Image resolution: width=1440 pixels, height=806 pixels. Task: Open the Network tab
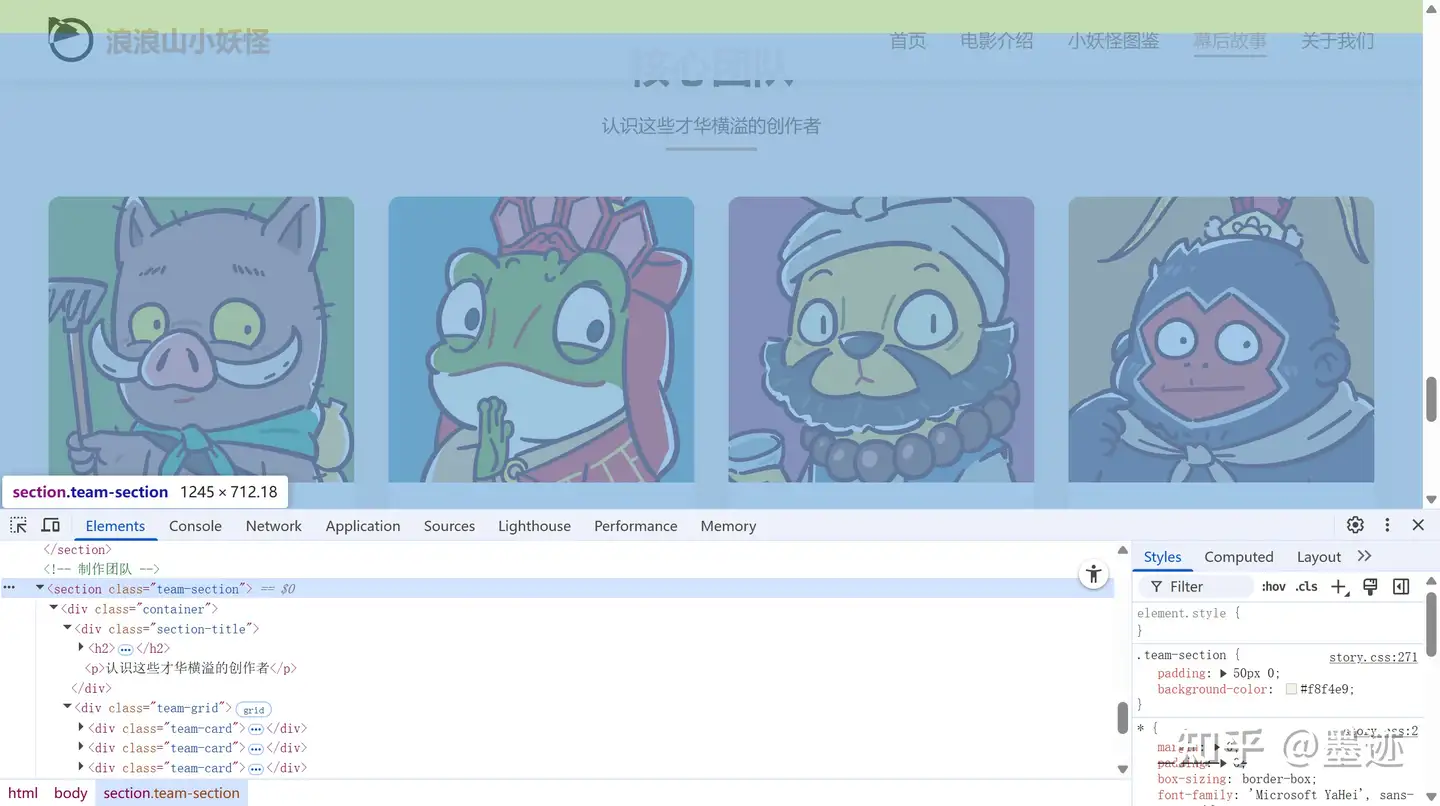pyautogui.click(x=273, y=526)
